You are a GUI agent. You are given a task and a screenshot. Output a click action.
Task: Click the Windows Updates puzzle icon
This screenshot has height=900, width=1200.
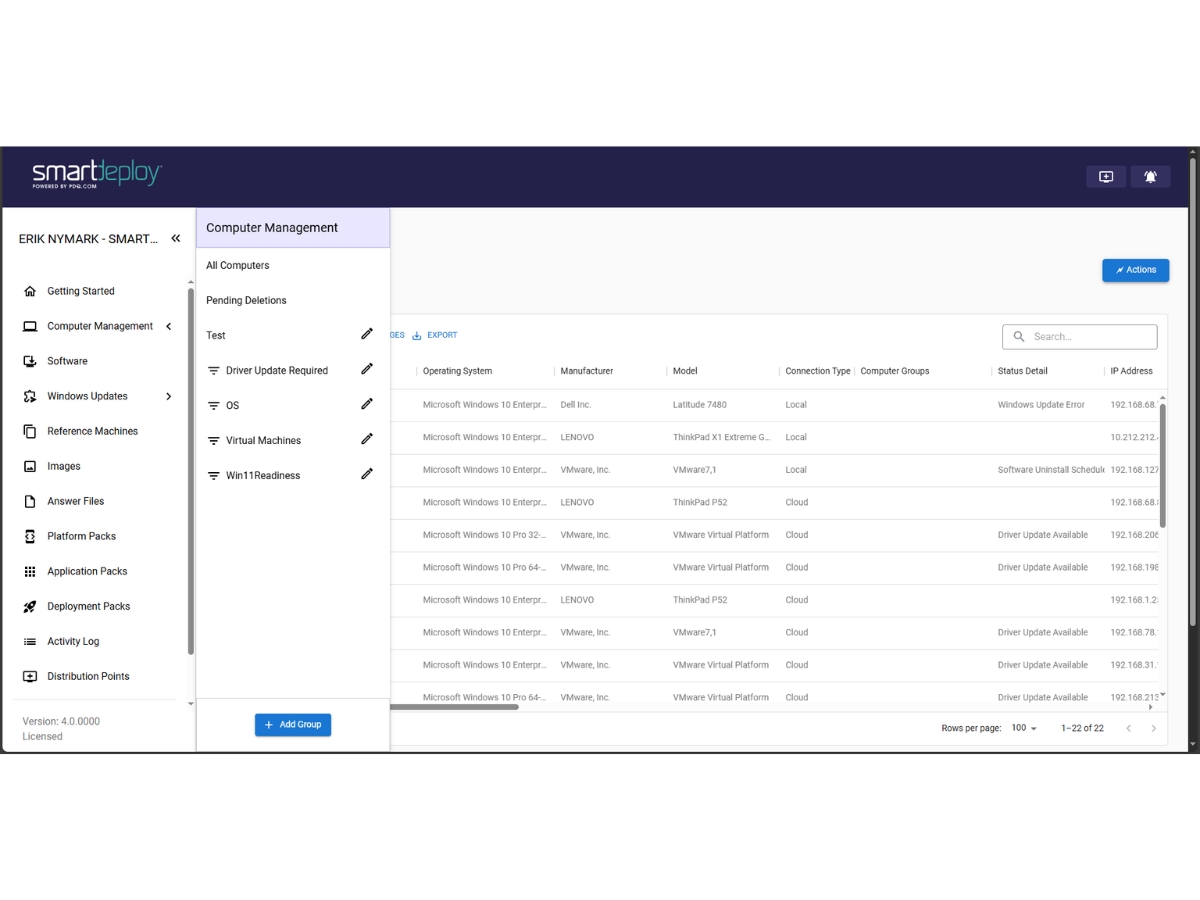pos(30,396)
